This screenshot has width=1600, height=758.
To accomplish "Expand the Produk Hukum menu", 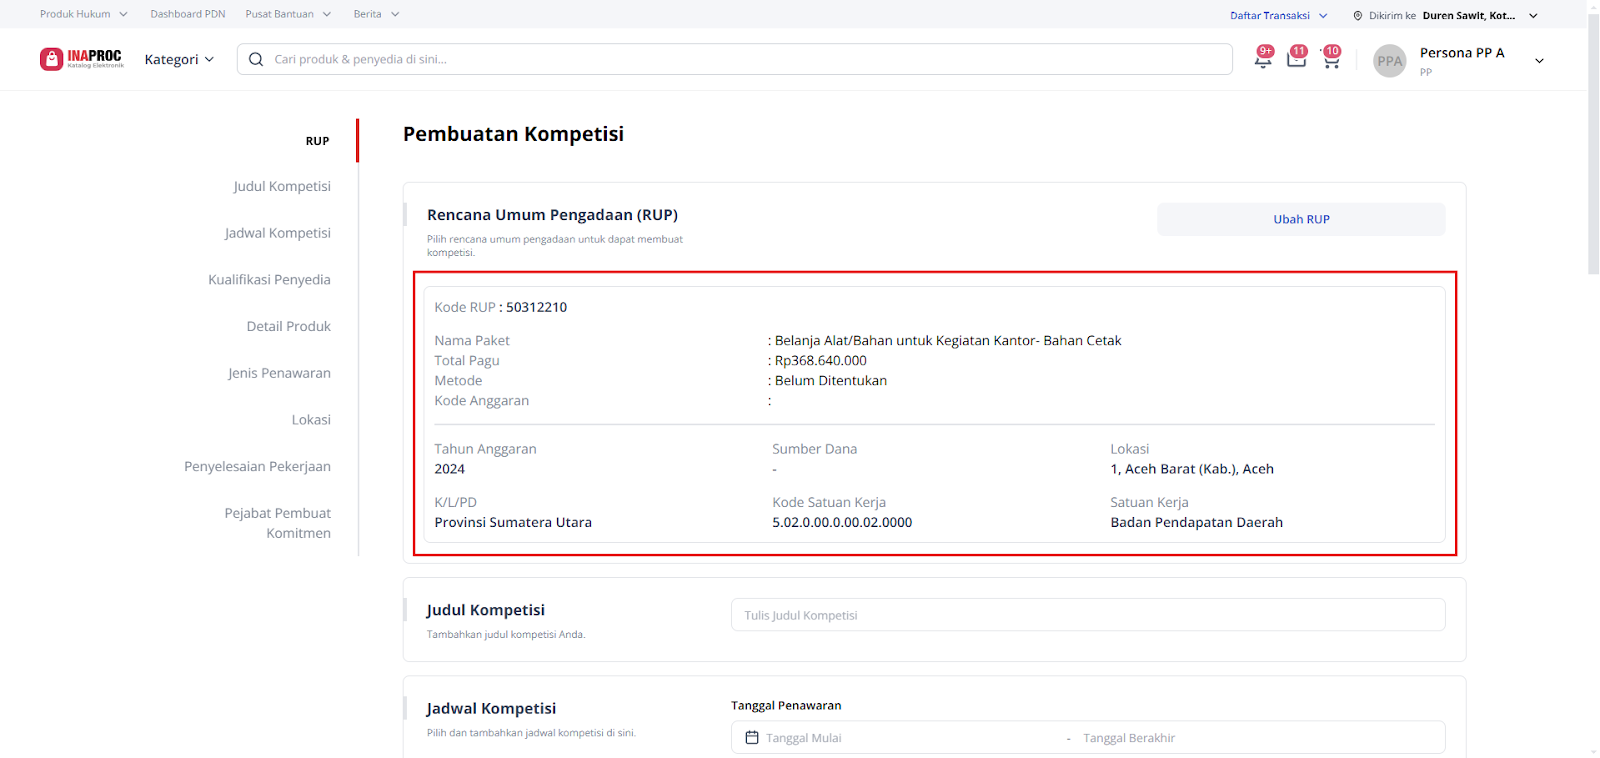I will point(83,14).
